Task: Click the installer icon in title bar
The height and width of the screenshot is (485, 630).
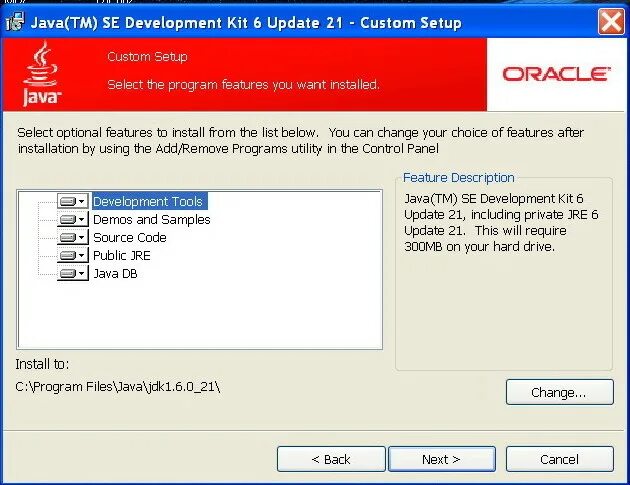Action: 15,22
